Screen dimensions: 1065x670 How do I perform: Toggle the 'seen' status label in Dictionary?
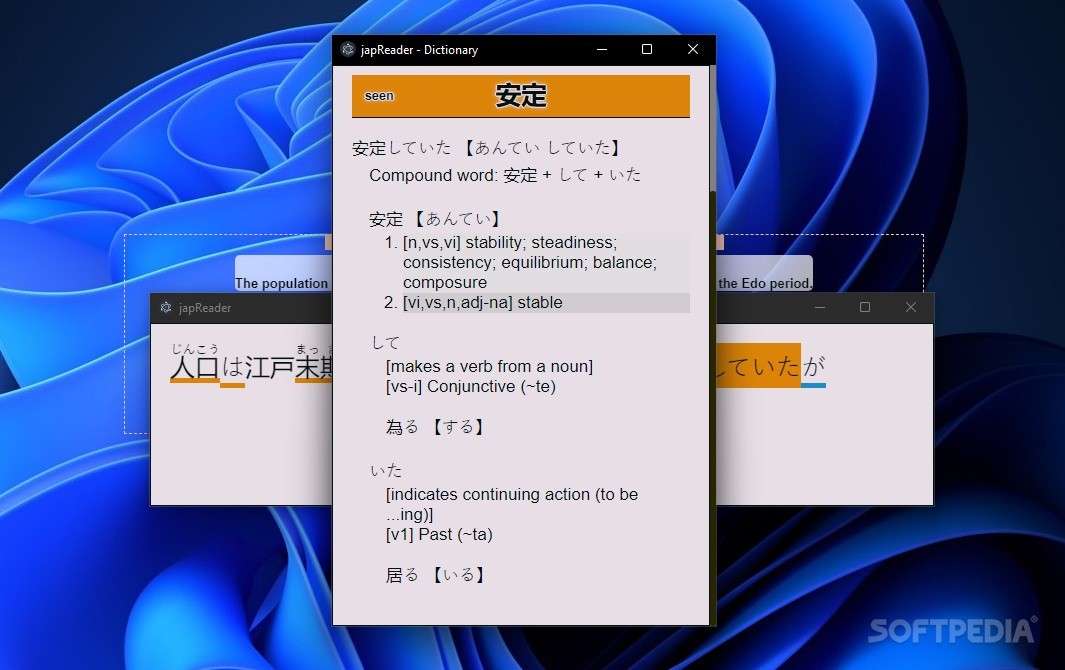coord(379,96)
